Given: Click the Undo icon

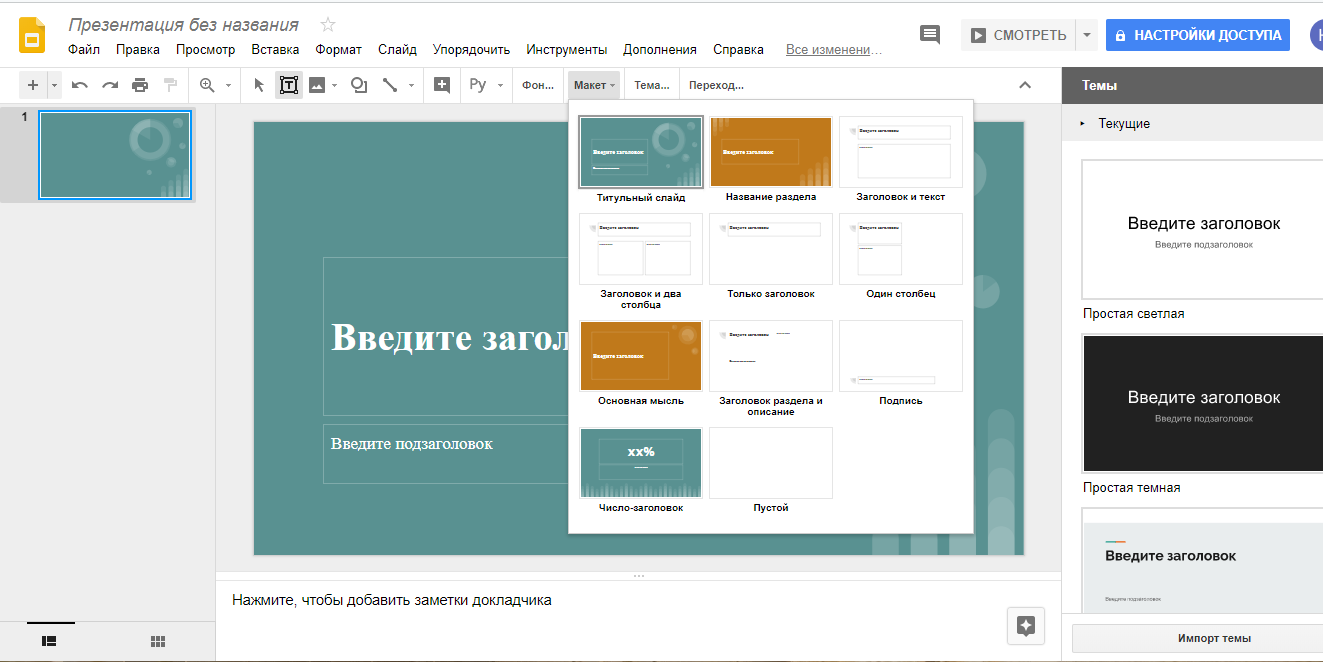Looking at the screenshot, I should click(79, 84).
